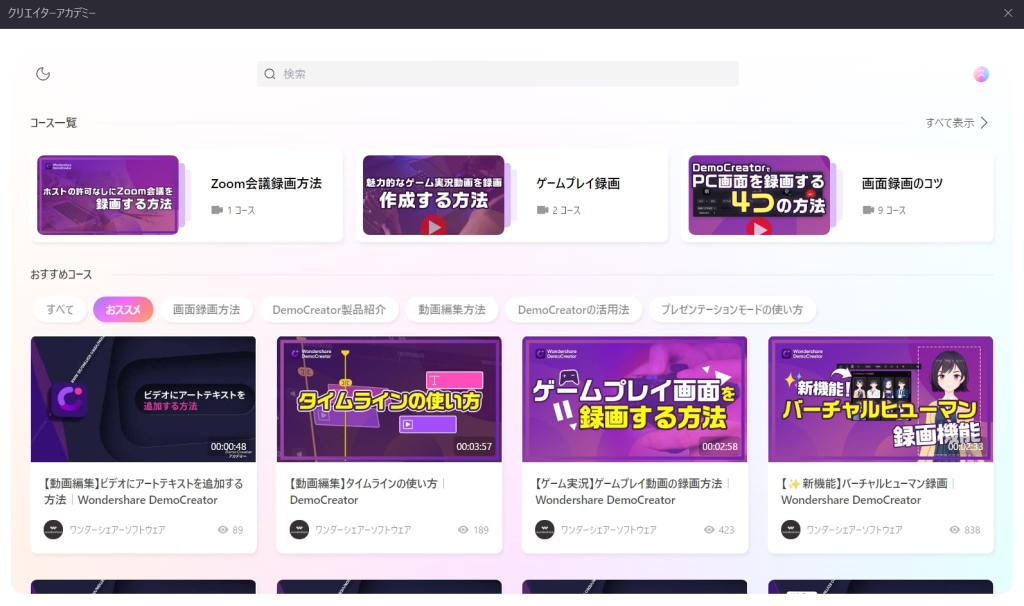The height and width of the screenshot is (606, 1024).
Task: Select the DemoCreator製品紹介 filter tab
Action: tap(329, 310)
